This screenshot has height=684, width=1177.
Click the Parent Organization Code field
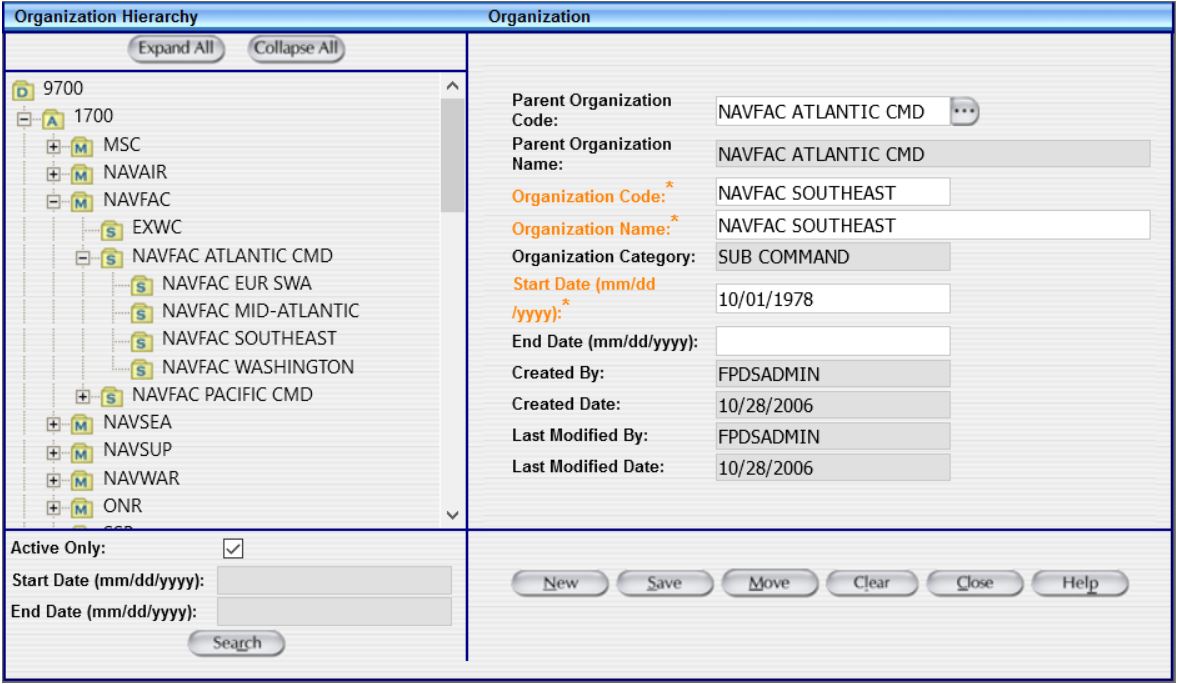[x=832, y=112]
